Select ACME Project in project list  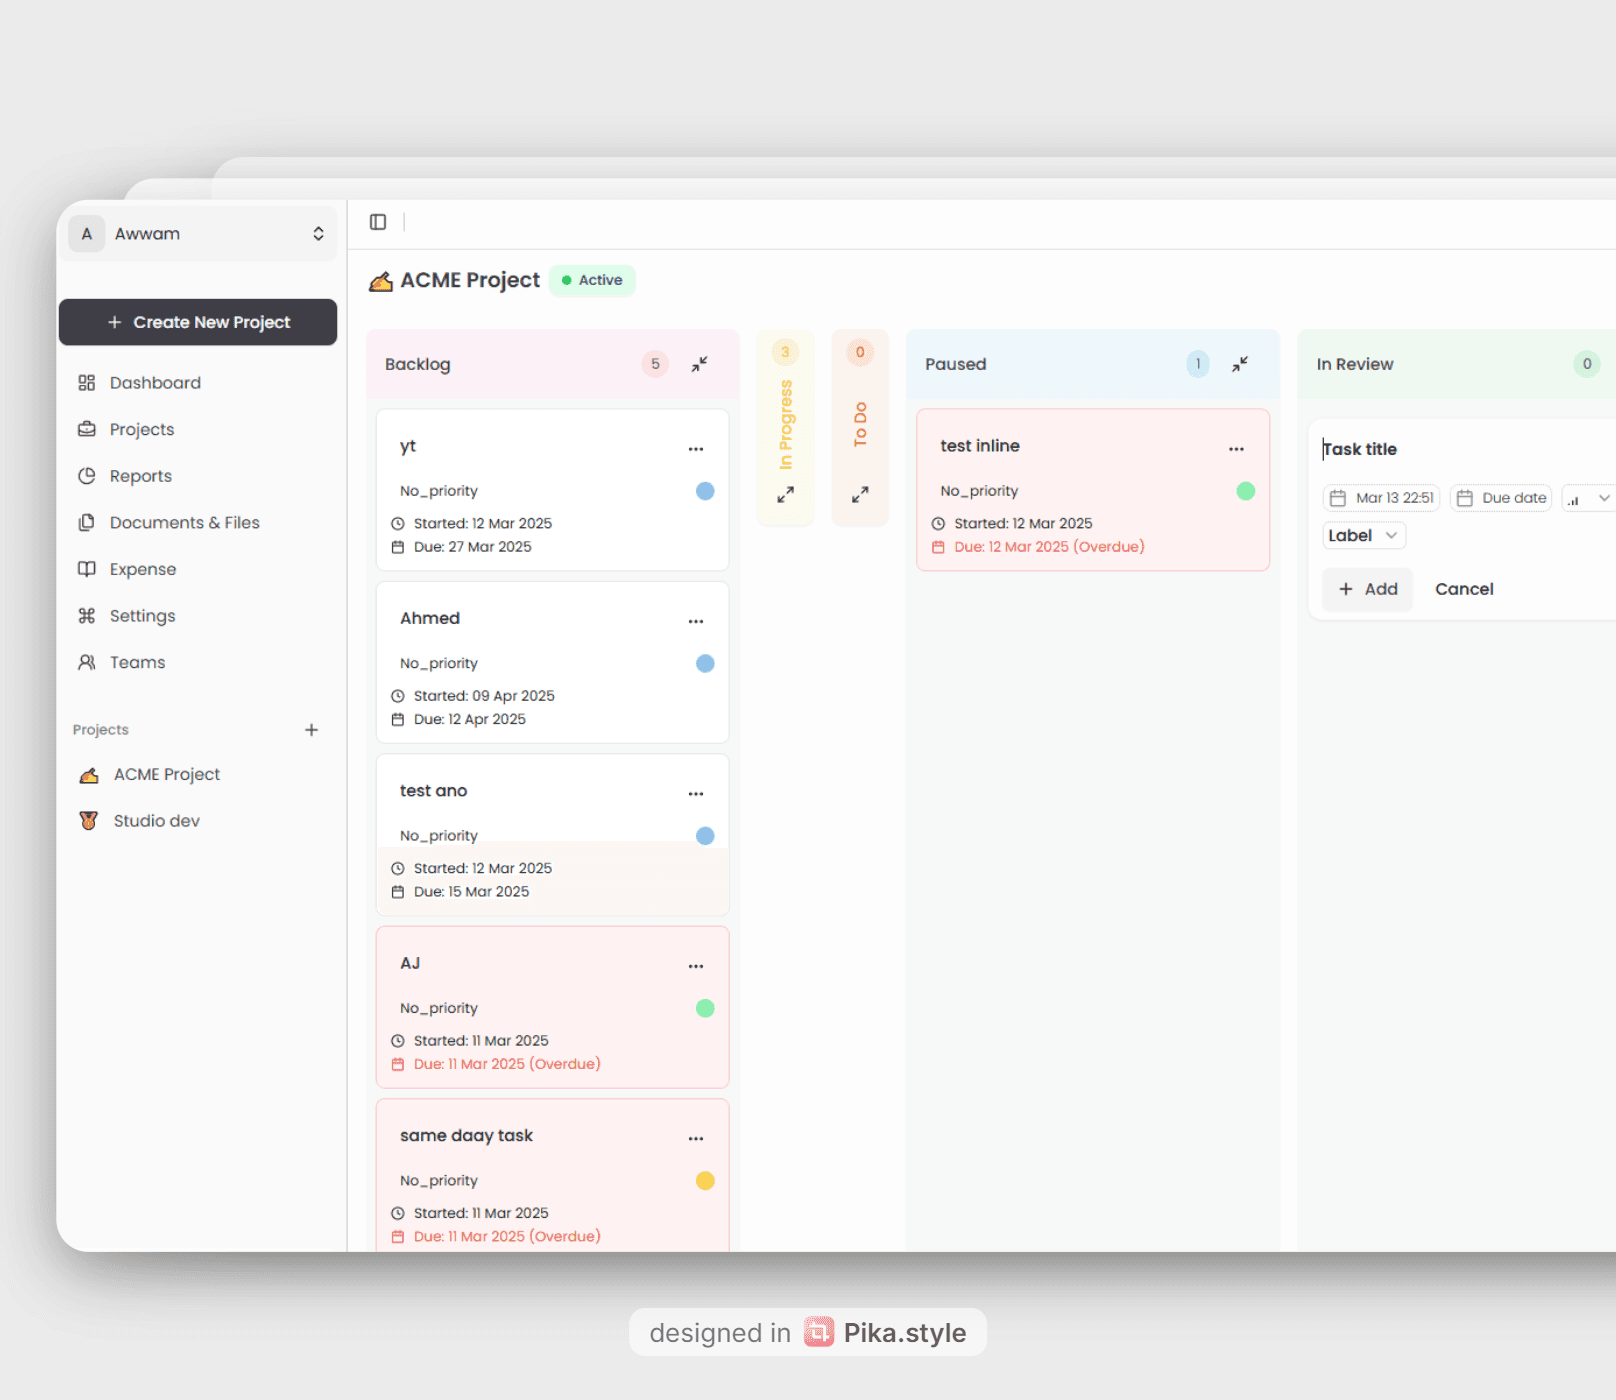click(167, 774)
